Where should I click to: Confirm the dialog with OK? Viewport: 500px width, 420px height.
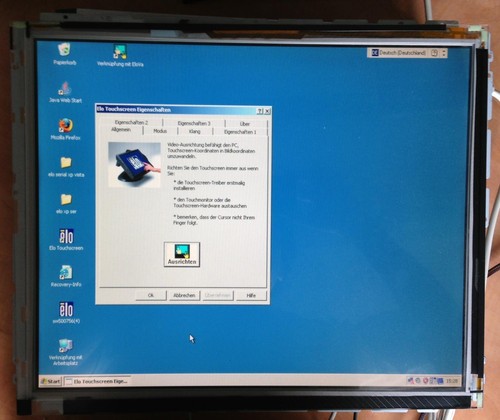[151, 295]
